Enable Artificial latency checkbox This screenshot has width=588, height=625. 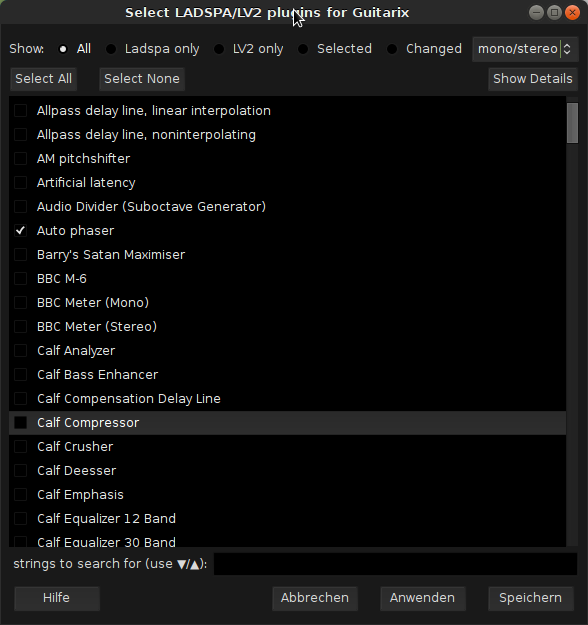pos(20,183)
